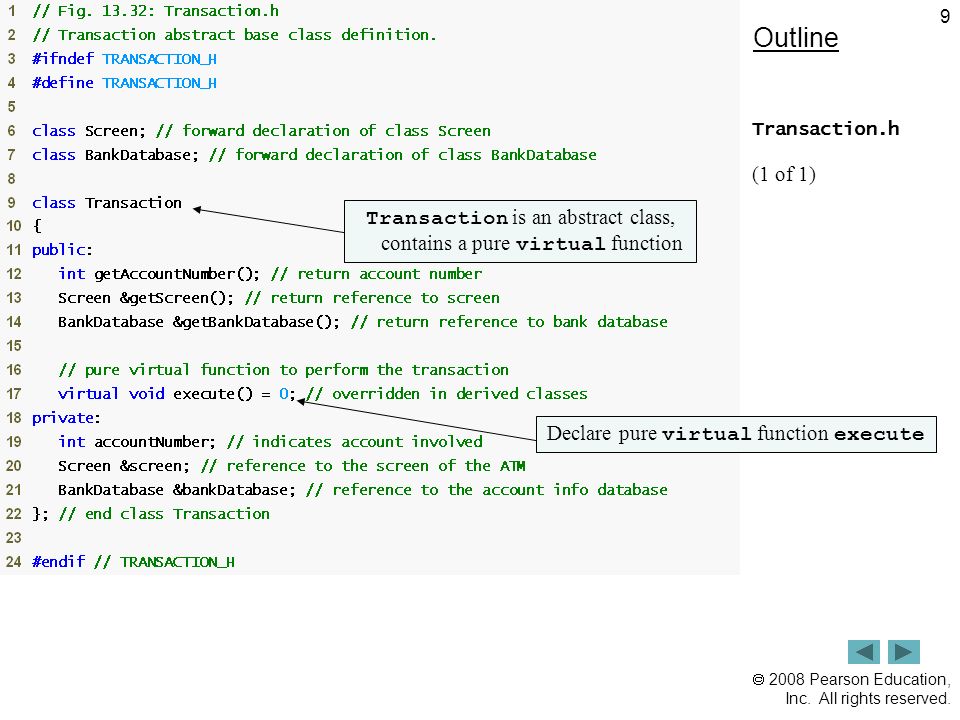The height and width of the screenshot is (720, 960).
Task: Go to the previous slide arrow
Action: (x=863, y=651)
